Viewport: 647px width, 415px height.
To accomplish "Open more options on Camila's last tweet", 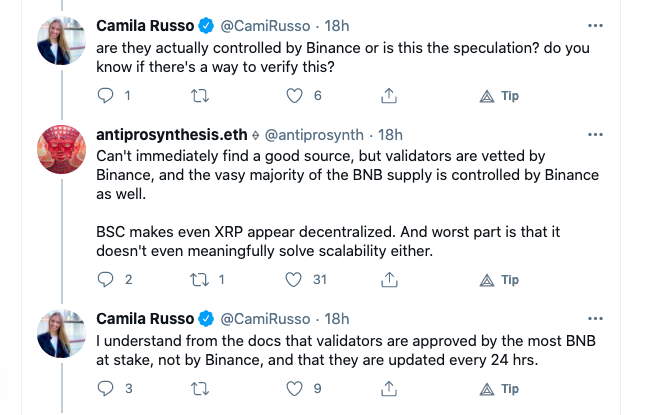I will tap(595, 318).
